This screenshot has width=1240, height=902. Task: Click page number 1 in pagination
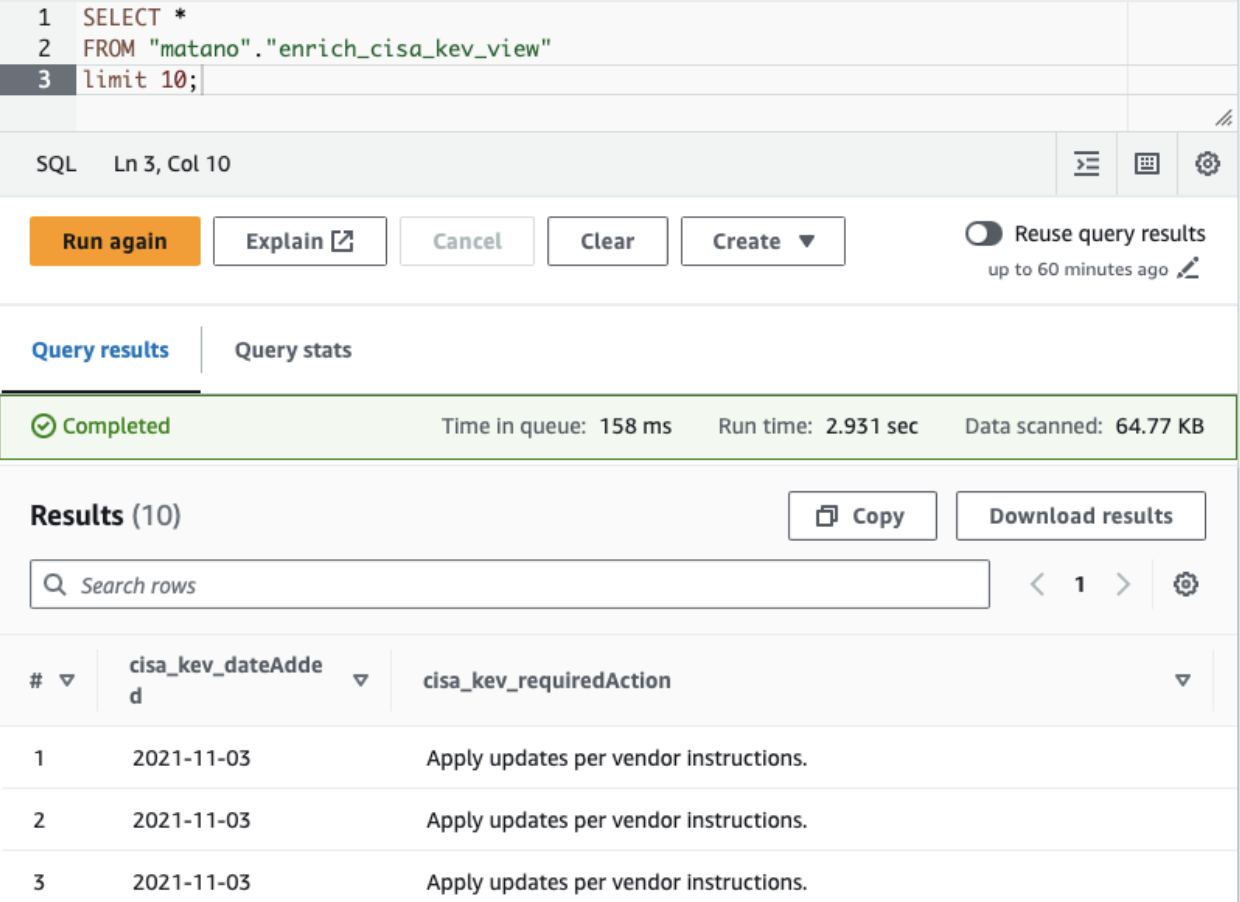click(1080, 584)
